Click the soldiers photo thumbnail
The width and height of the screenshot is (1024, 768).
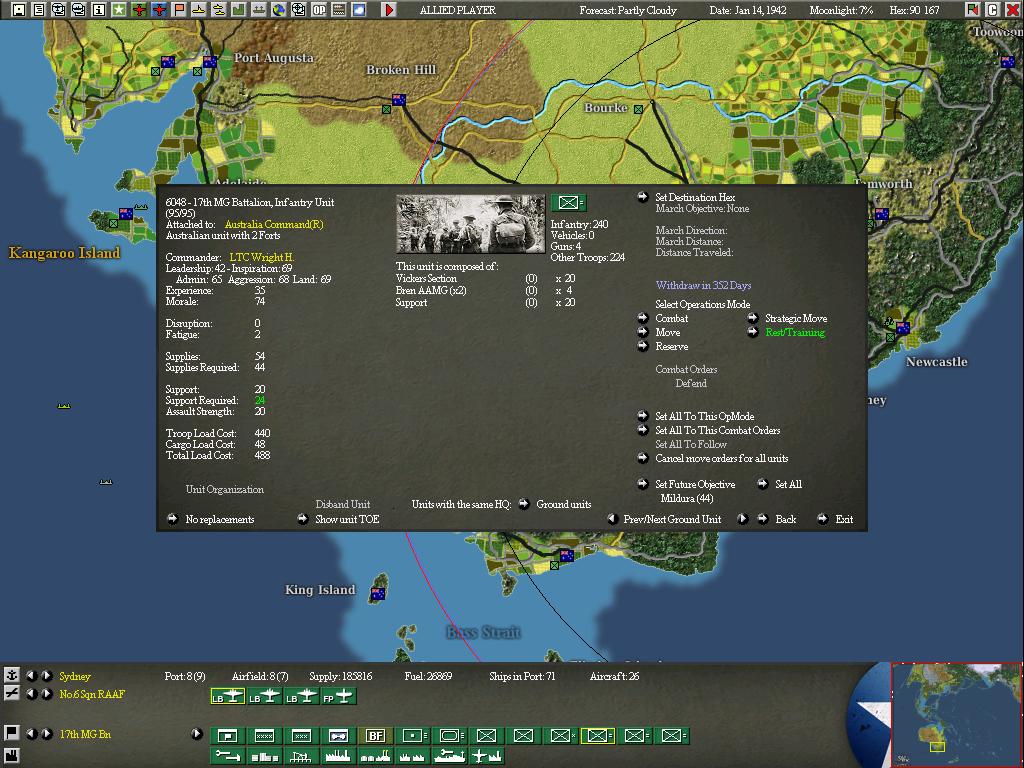pyautogui.click(x=470, y=223)
